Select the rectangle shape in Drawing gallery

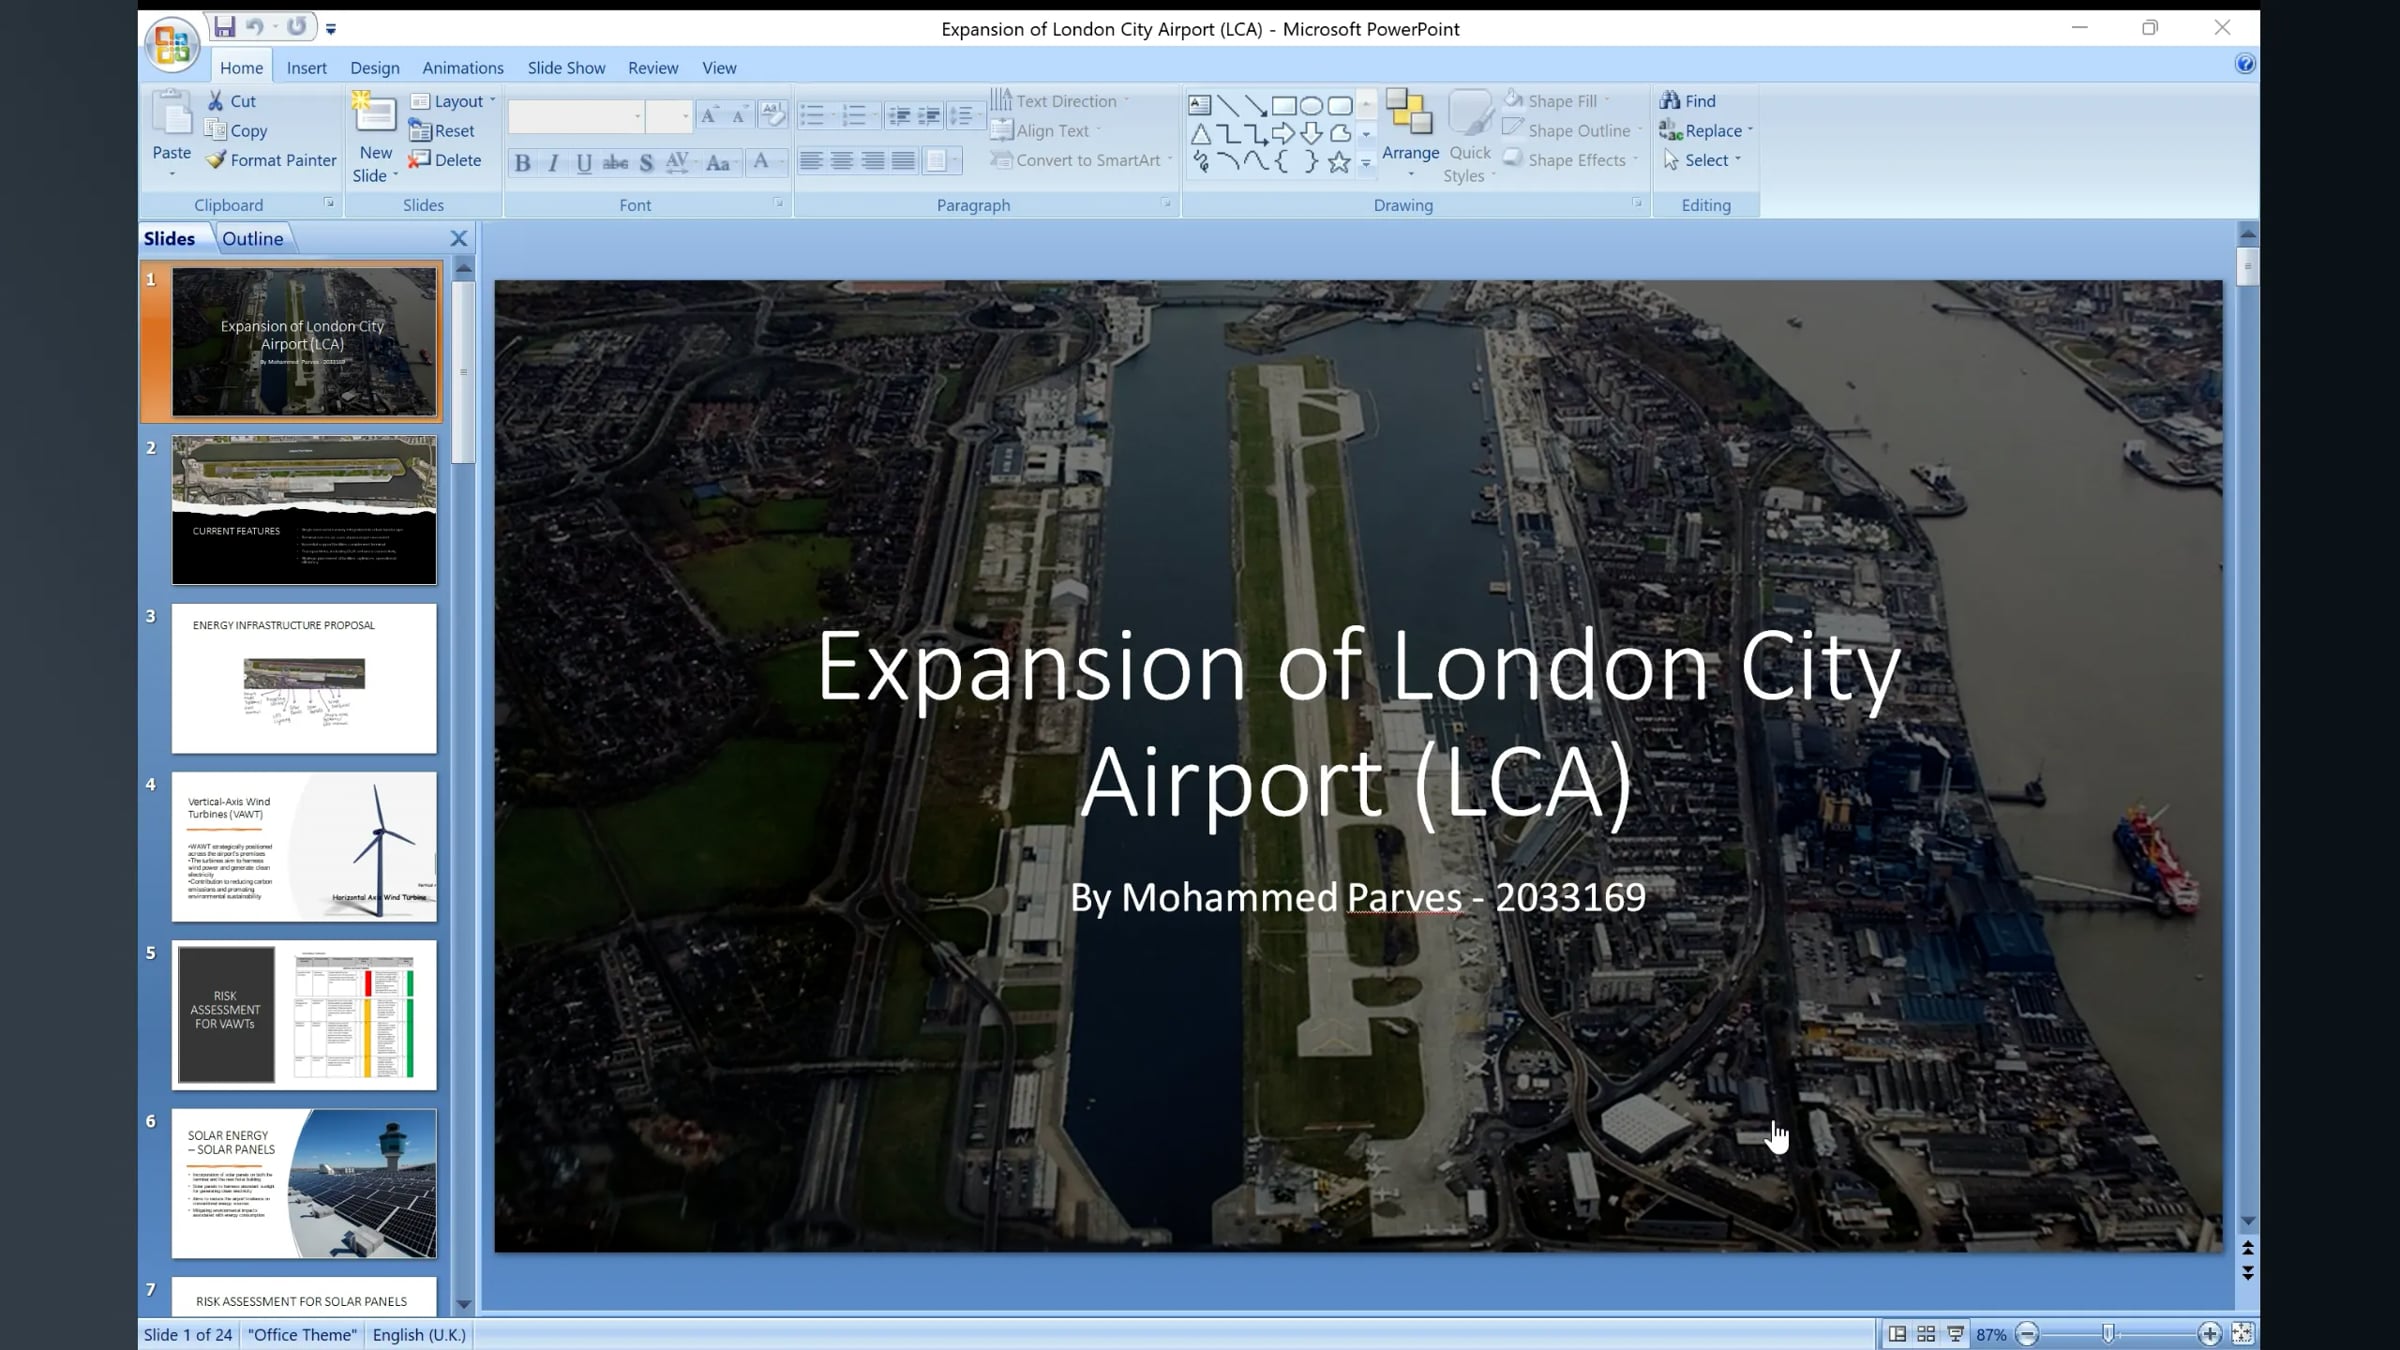pyautogui.click(x=1284, y=106)
